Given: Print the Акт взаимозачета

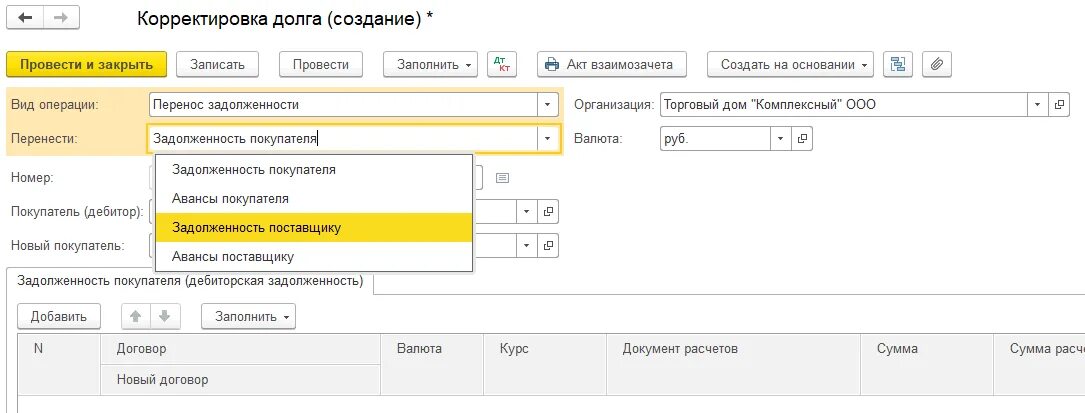Looking at the screenshot, I should coord(611,64).
